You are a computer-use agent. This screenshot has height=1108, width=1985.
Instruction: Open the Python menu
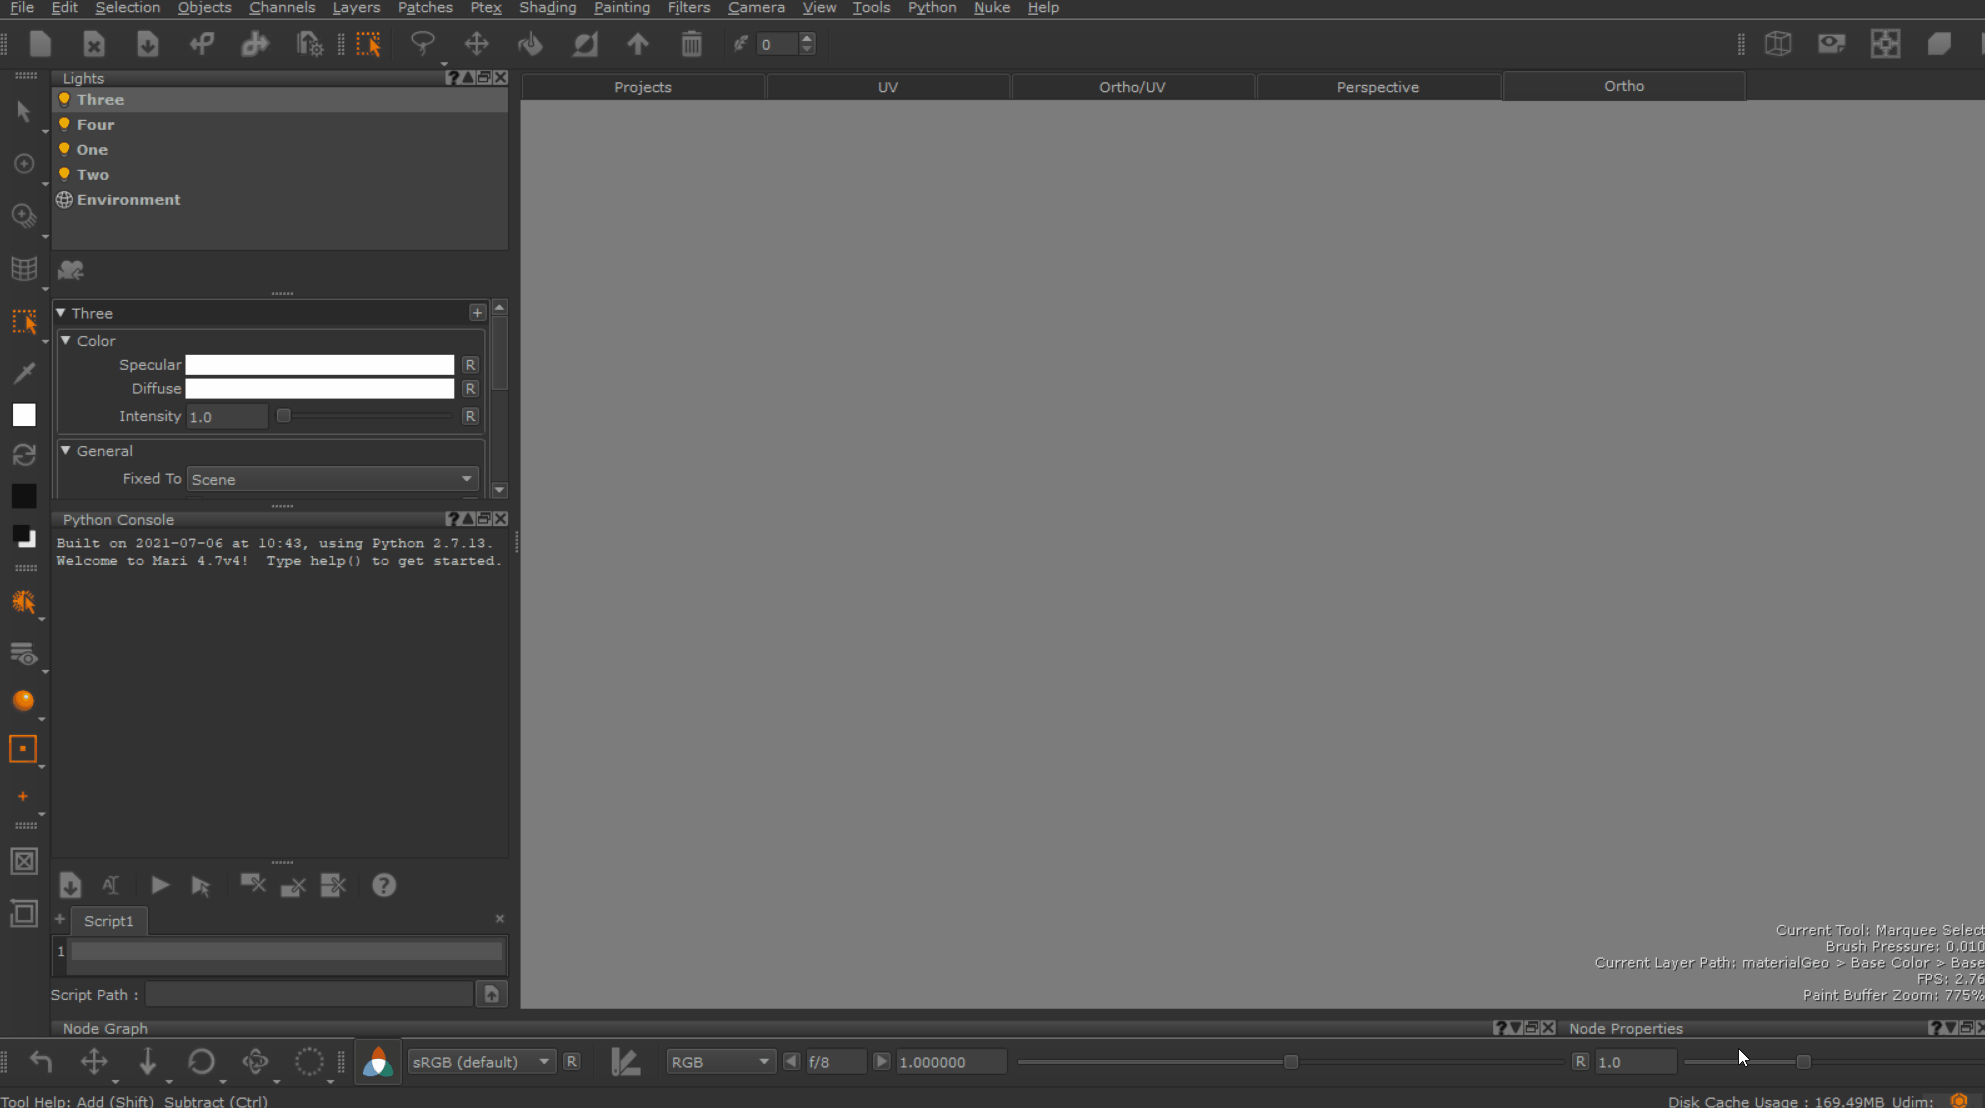(x=932, y=8)
